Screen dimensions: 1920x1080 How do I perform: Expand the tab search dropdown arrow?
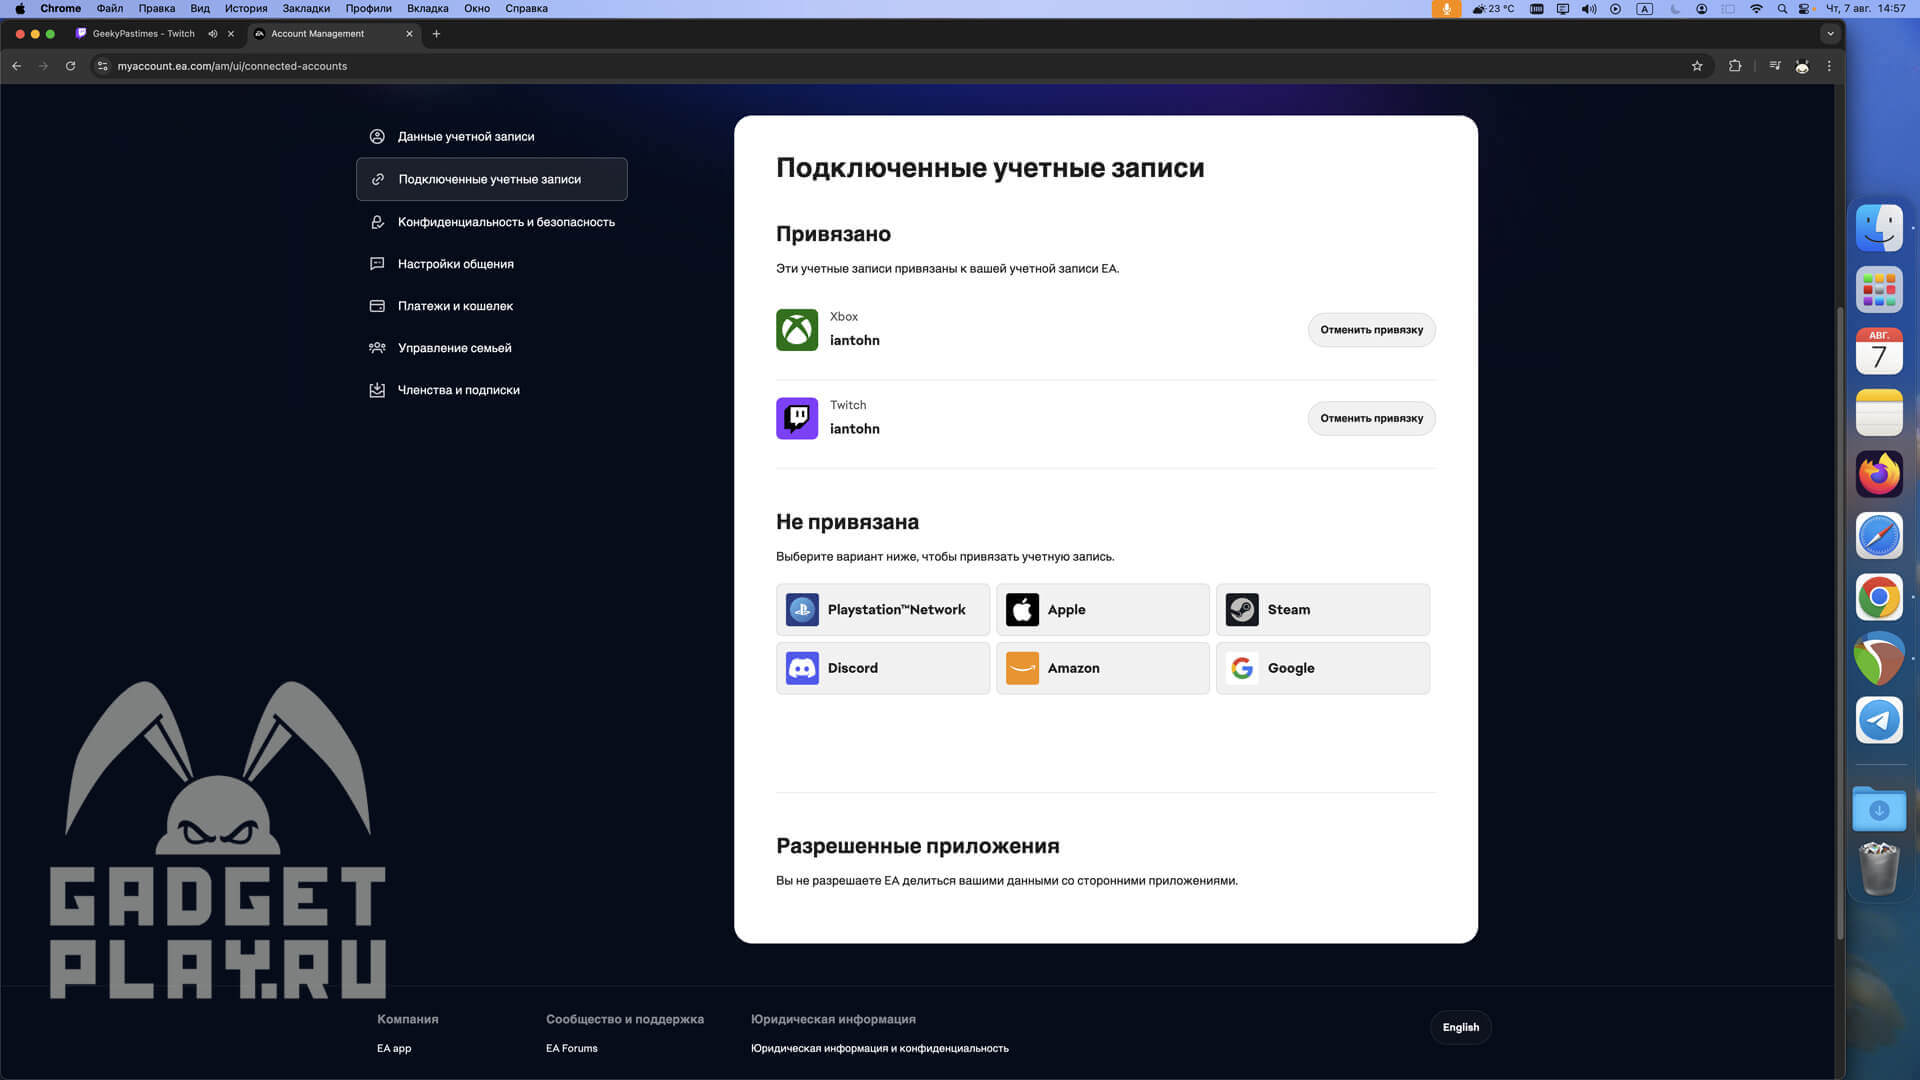coord(1830,34)
